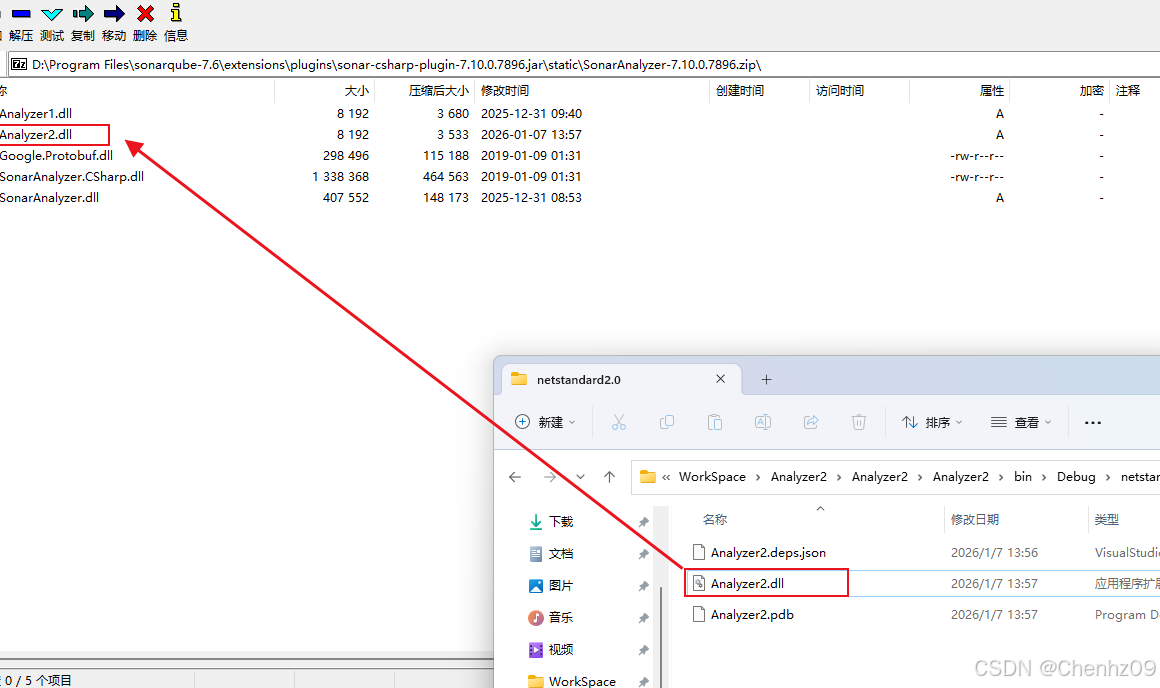Click the 创建时间 column header

740,91
